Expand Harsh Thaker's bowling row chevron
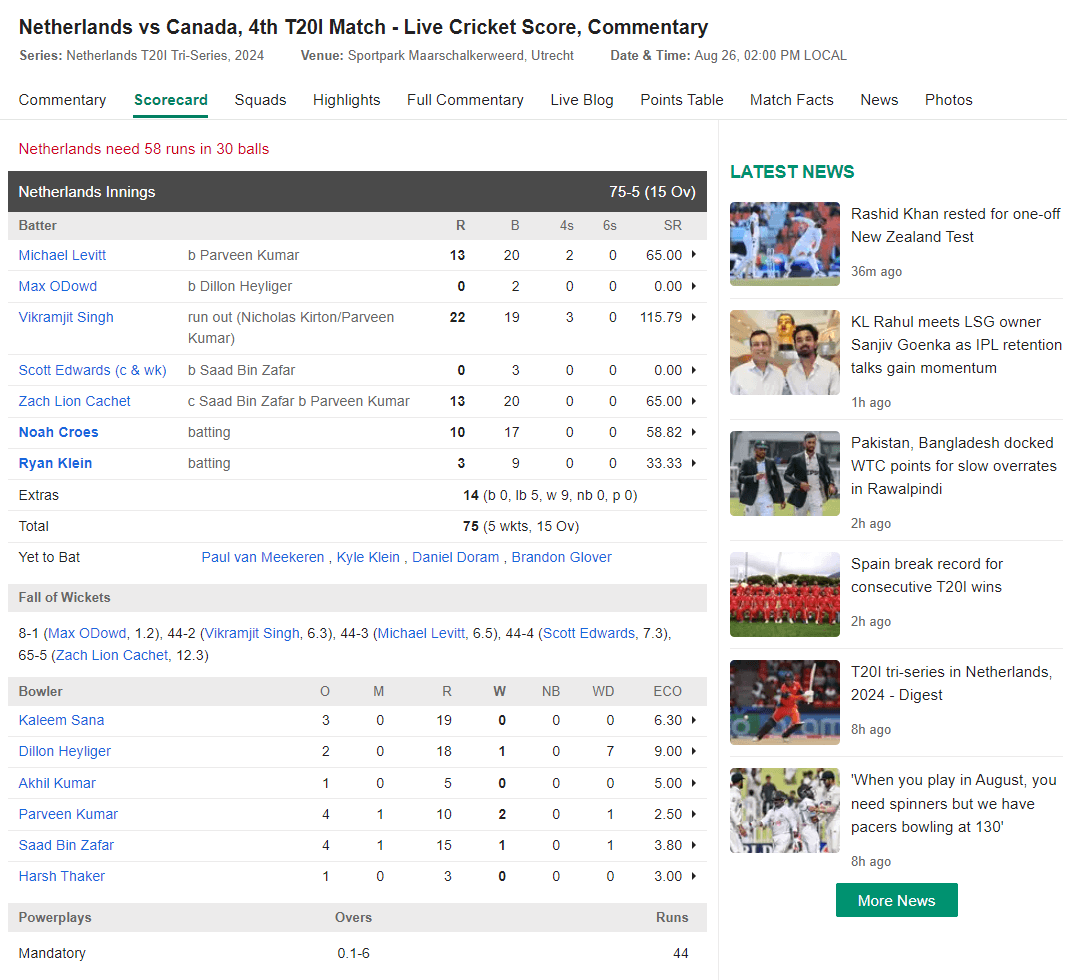 pyautogui.click(x=692, y=876)
